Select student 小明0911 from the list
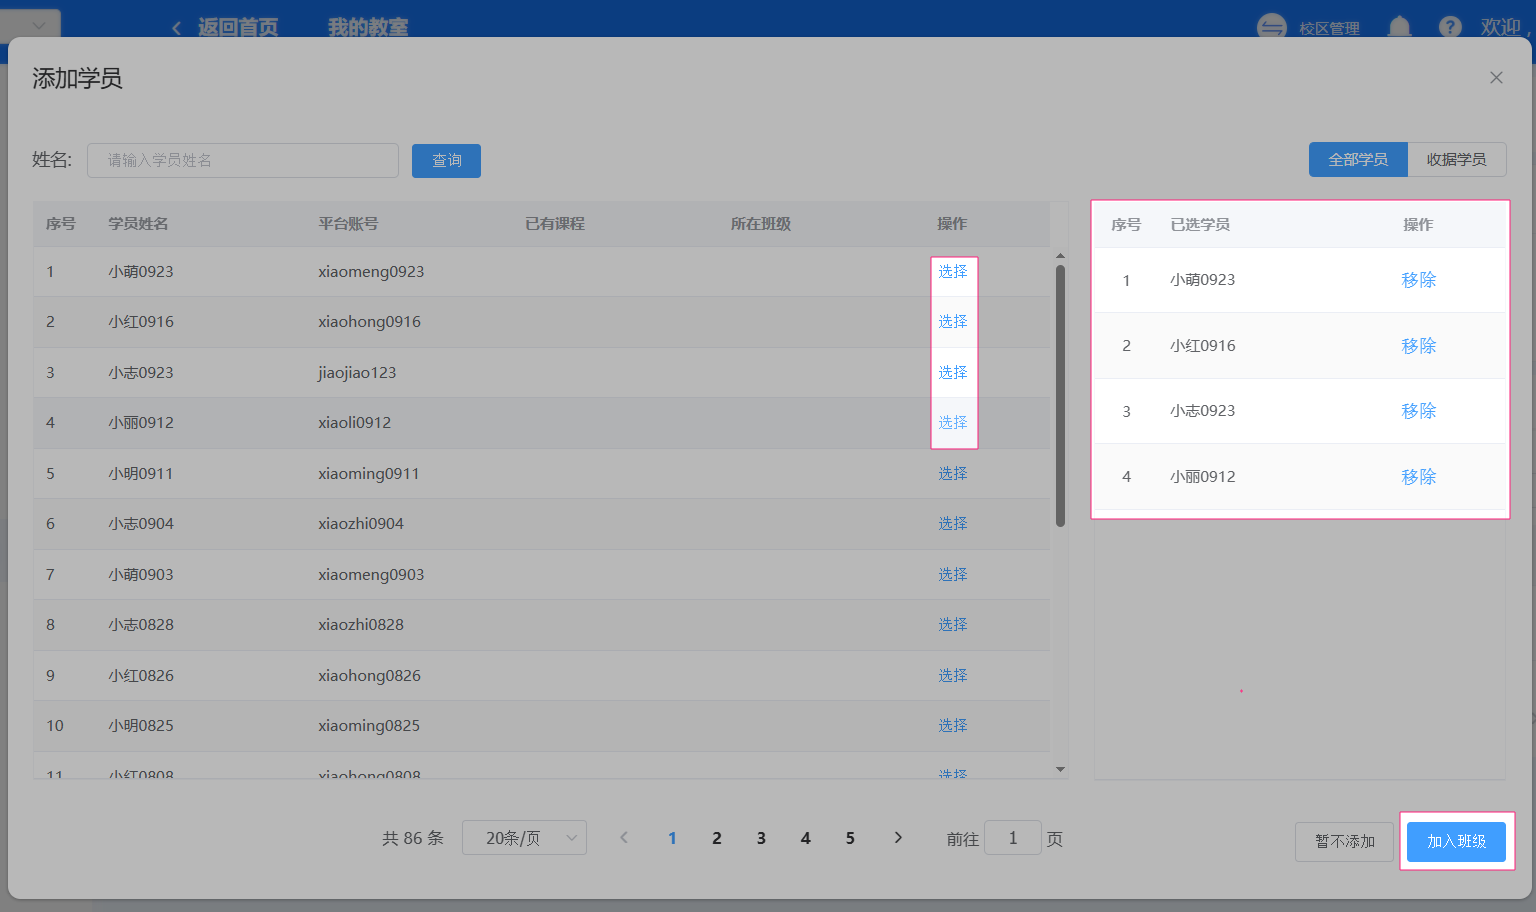The height and width of the screenshot is (912, 1536). (952, 474)
